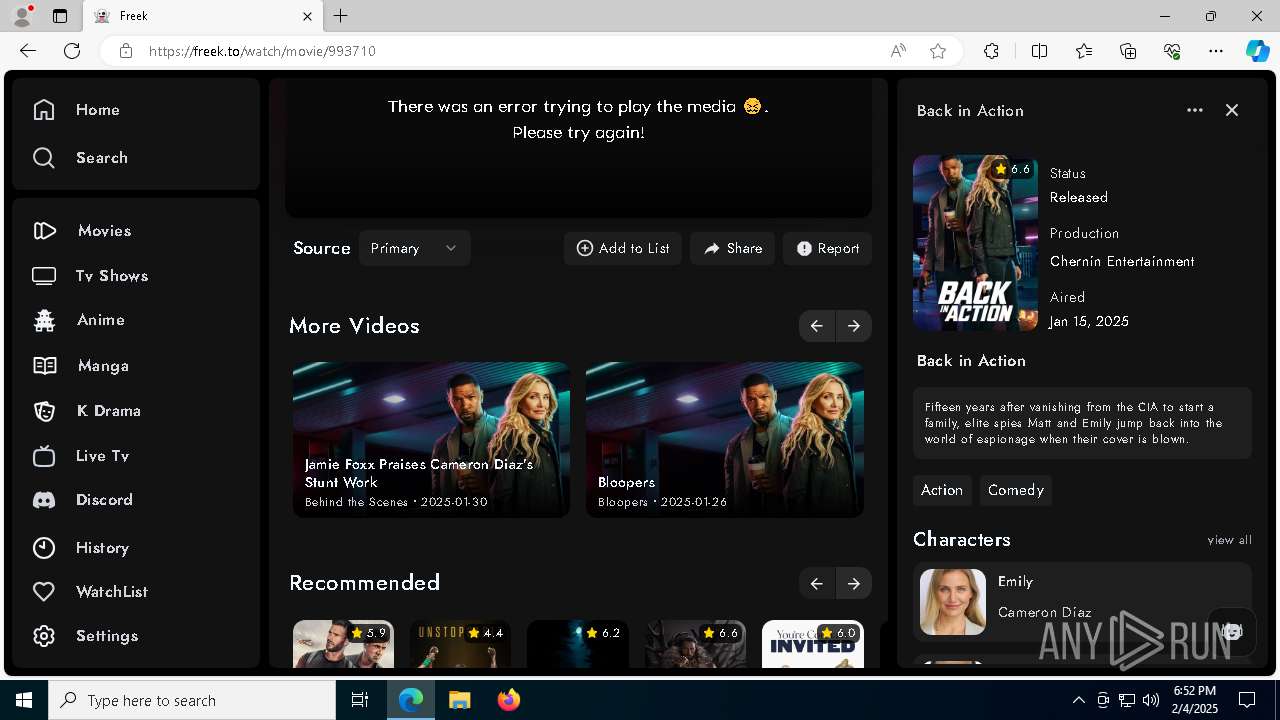Open the browser profile icon
This screenshot has width=1280, height=720.
pos(22,16)
